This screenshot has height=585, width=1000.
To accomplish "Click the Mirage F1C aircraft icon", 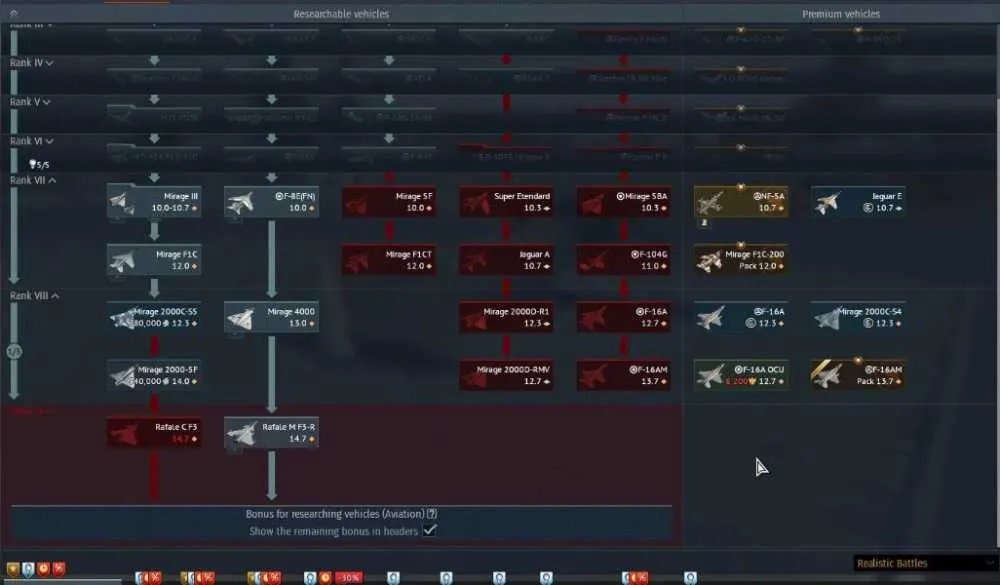I will (x=122, y=260).
